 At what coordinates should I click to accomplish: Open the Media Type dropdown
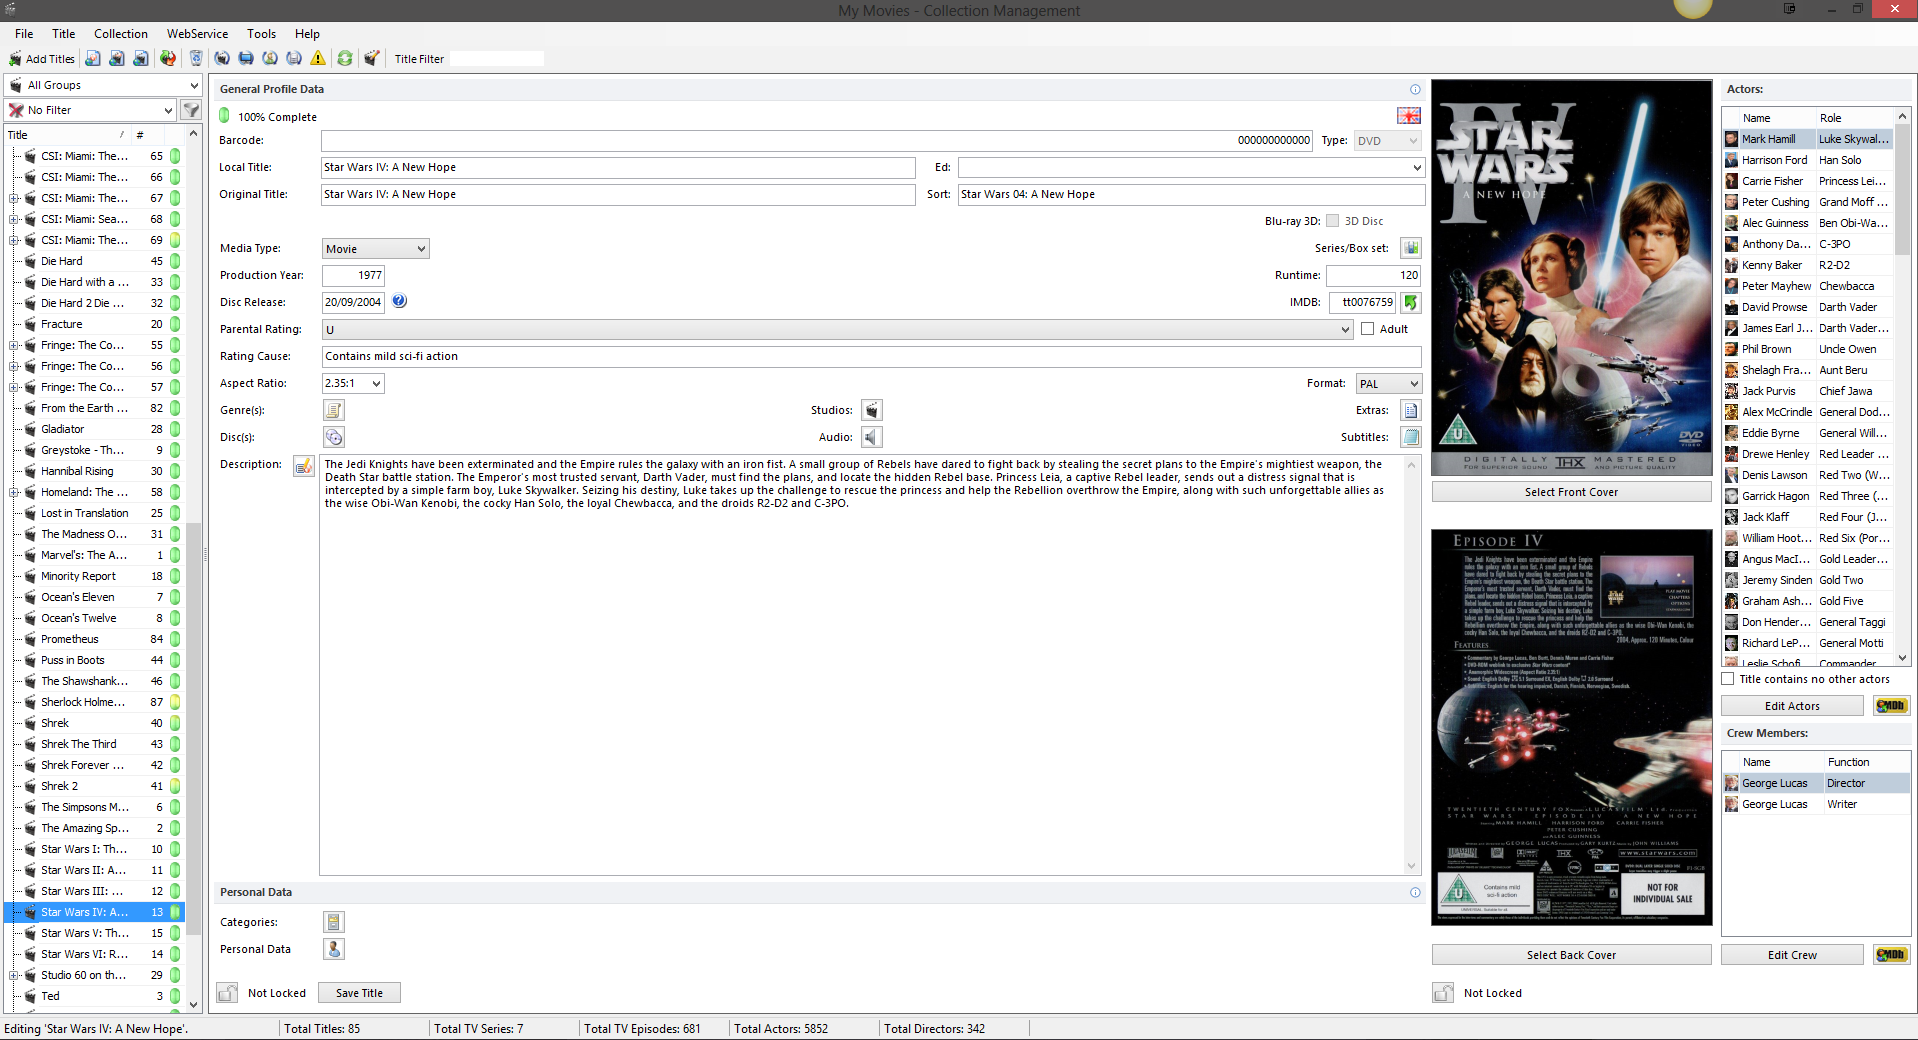click(375, 249)
